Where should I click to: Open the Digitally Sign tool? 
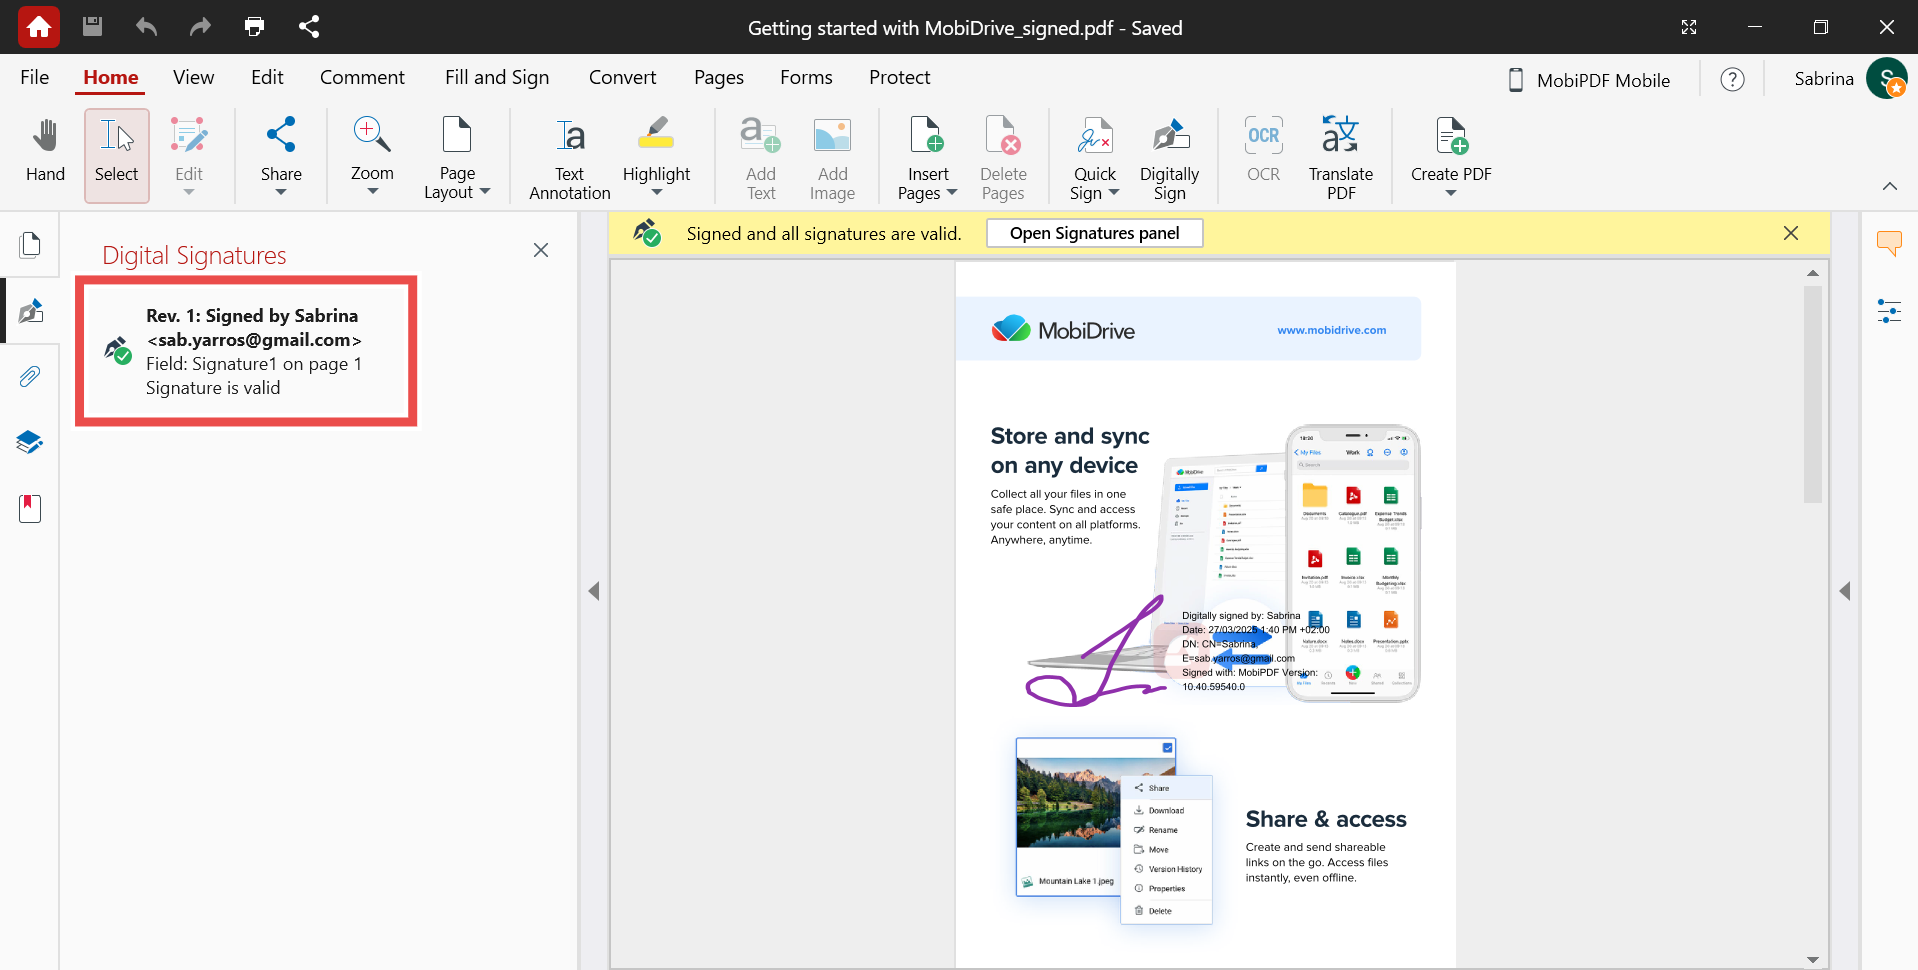point(1169,157)
